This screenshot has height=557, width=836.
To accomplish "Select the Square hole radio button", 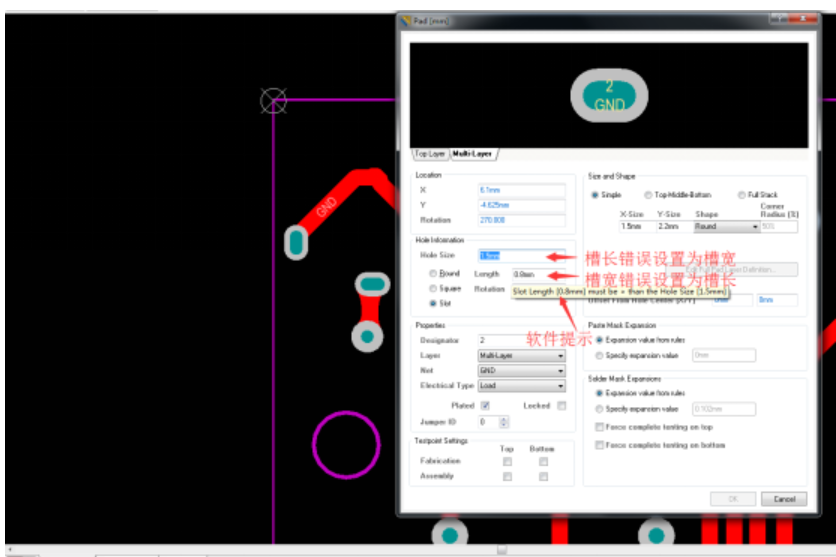I will click(x=433, y=288).
